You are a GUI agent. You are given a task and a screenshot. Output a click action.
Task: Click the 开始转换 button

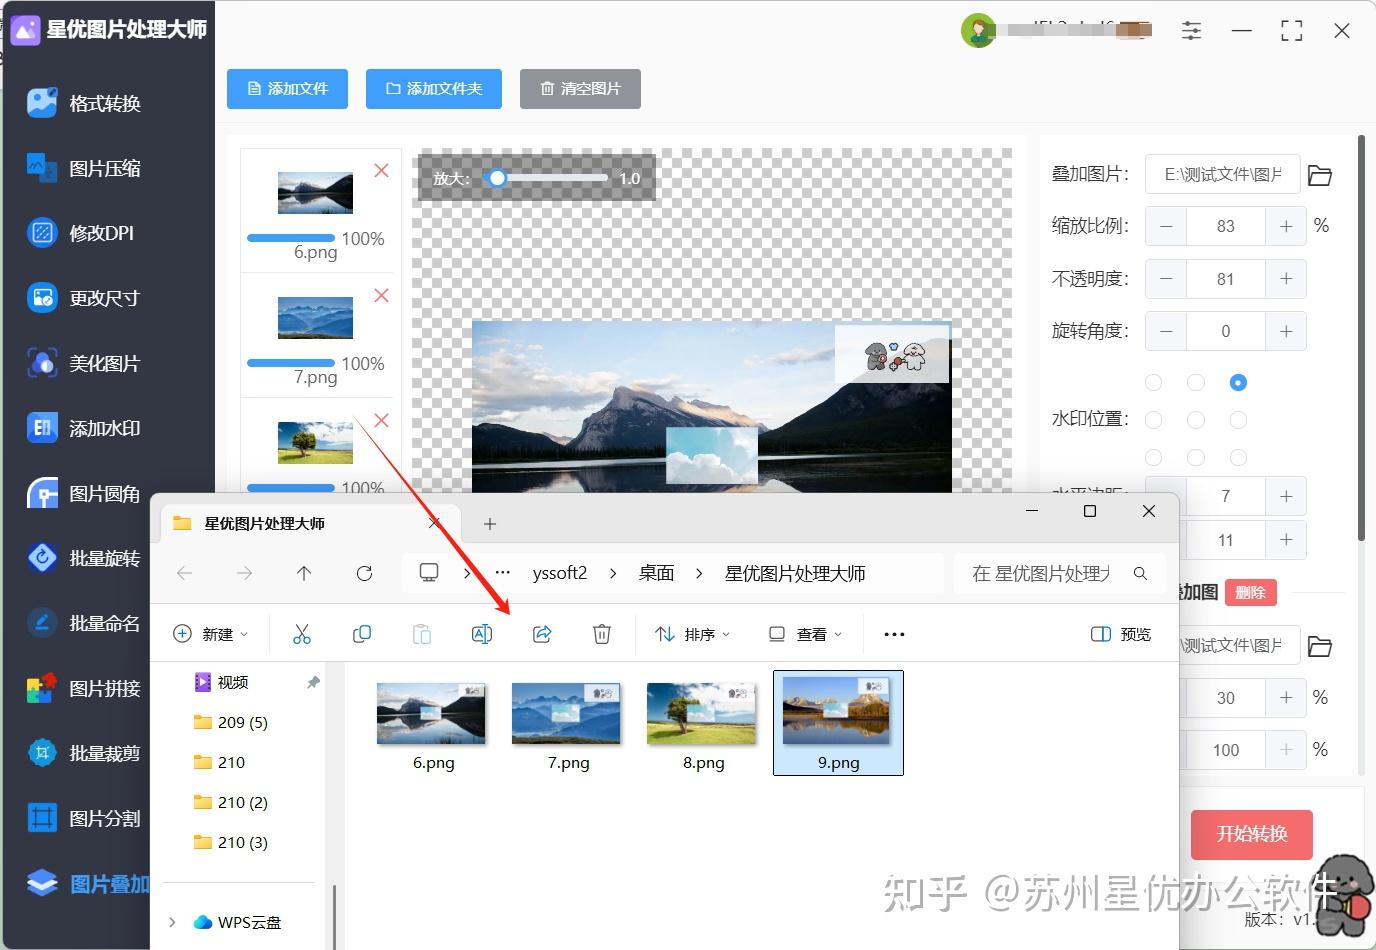click(1251, 834)
